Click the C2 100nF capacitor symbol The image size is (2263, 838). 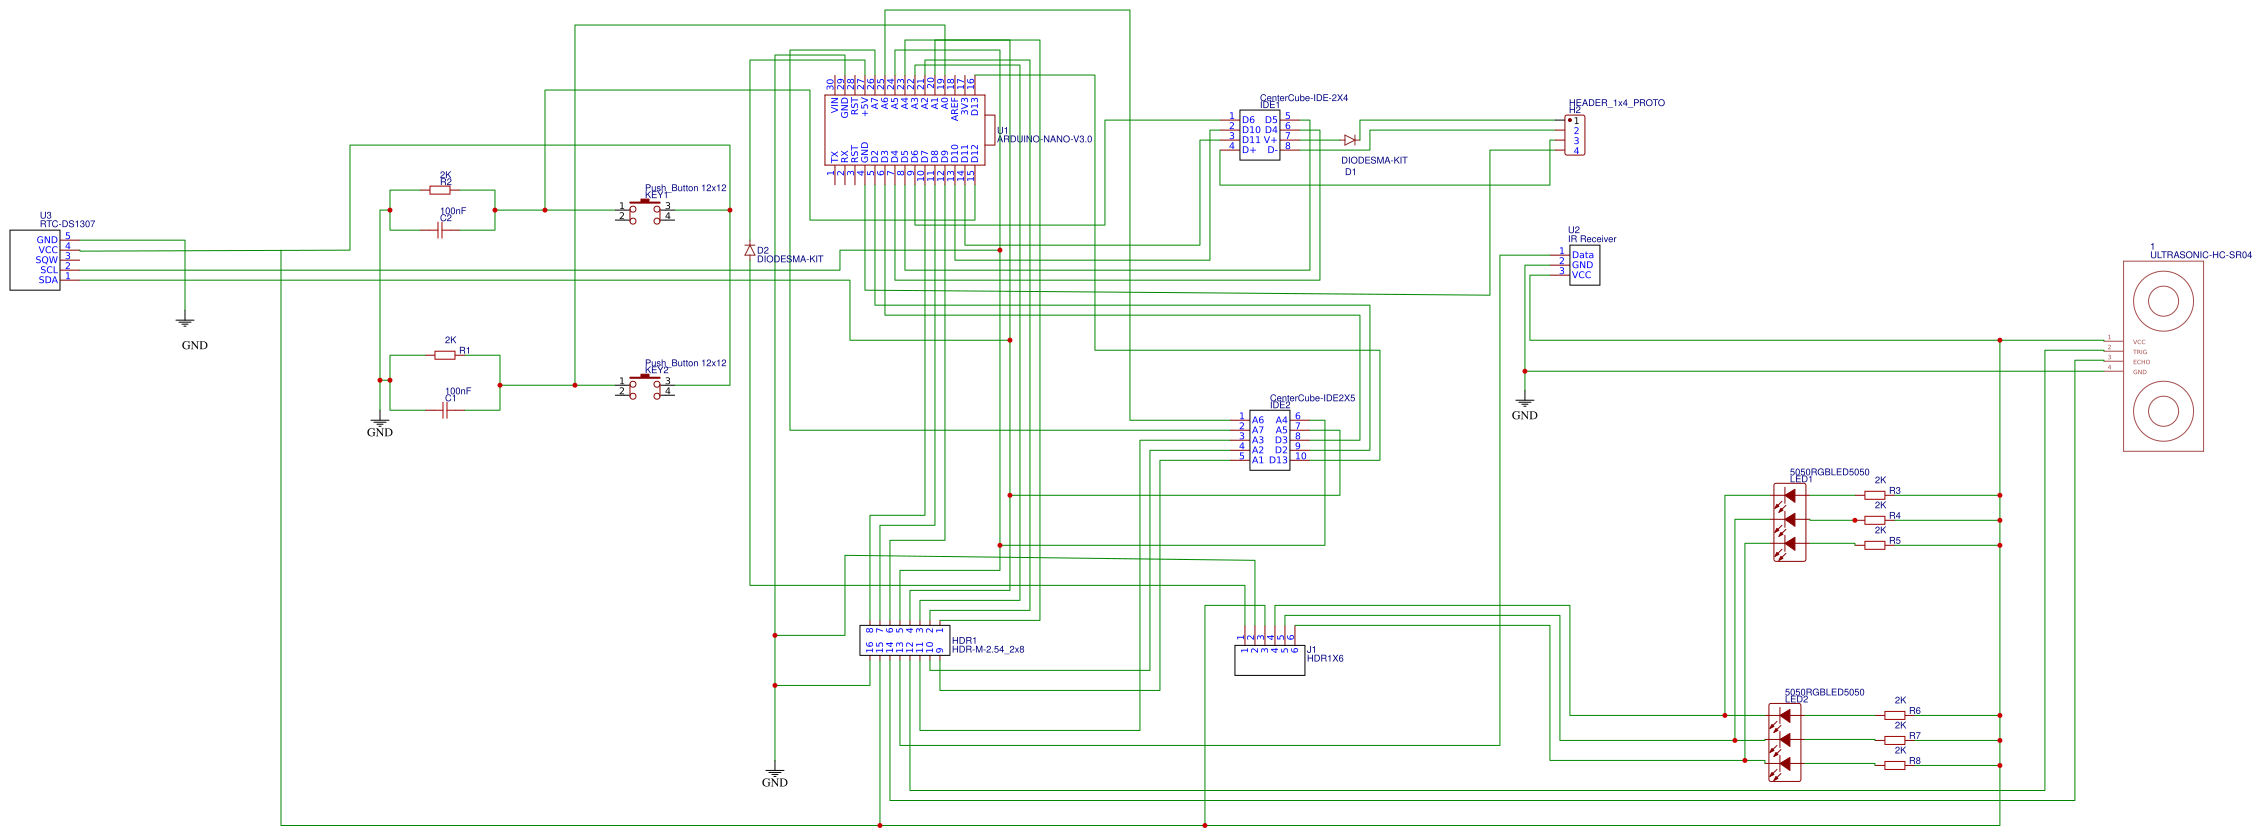[x=440, y=230]
